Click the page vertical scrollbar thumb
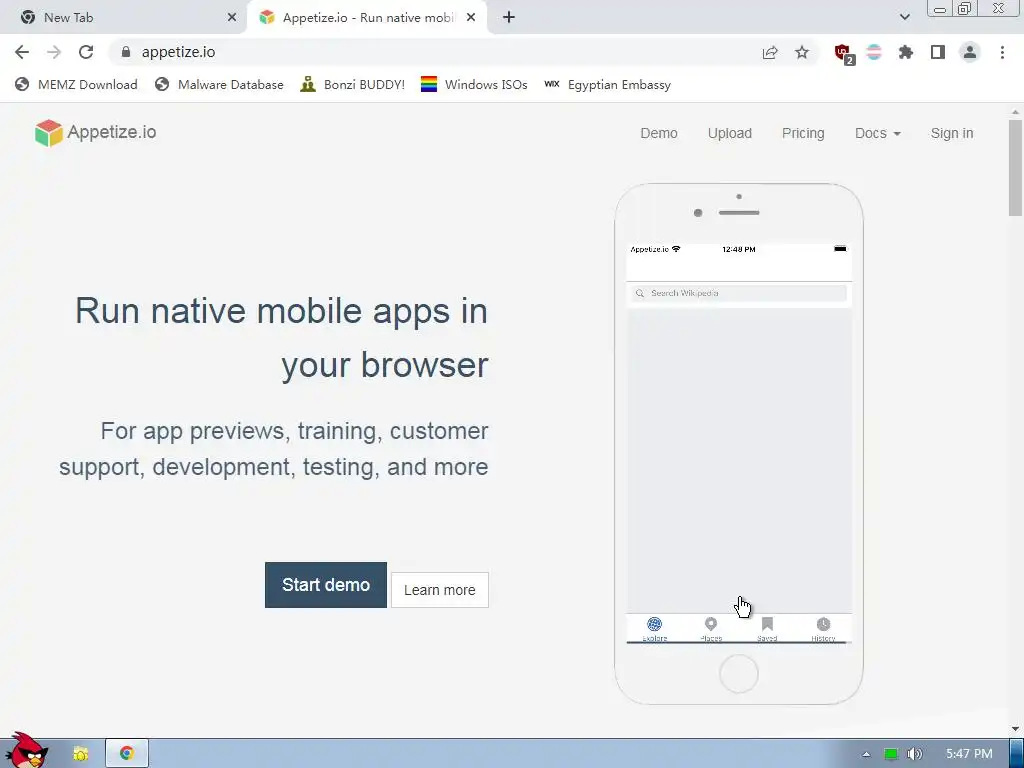Viewport: 1024px width, 768px height. click(x=1015, y=168)
